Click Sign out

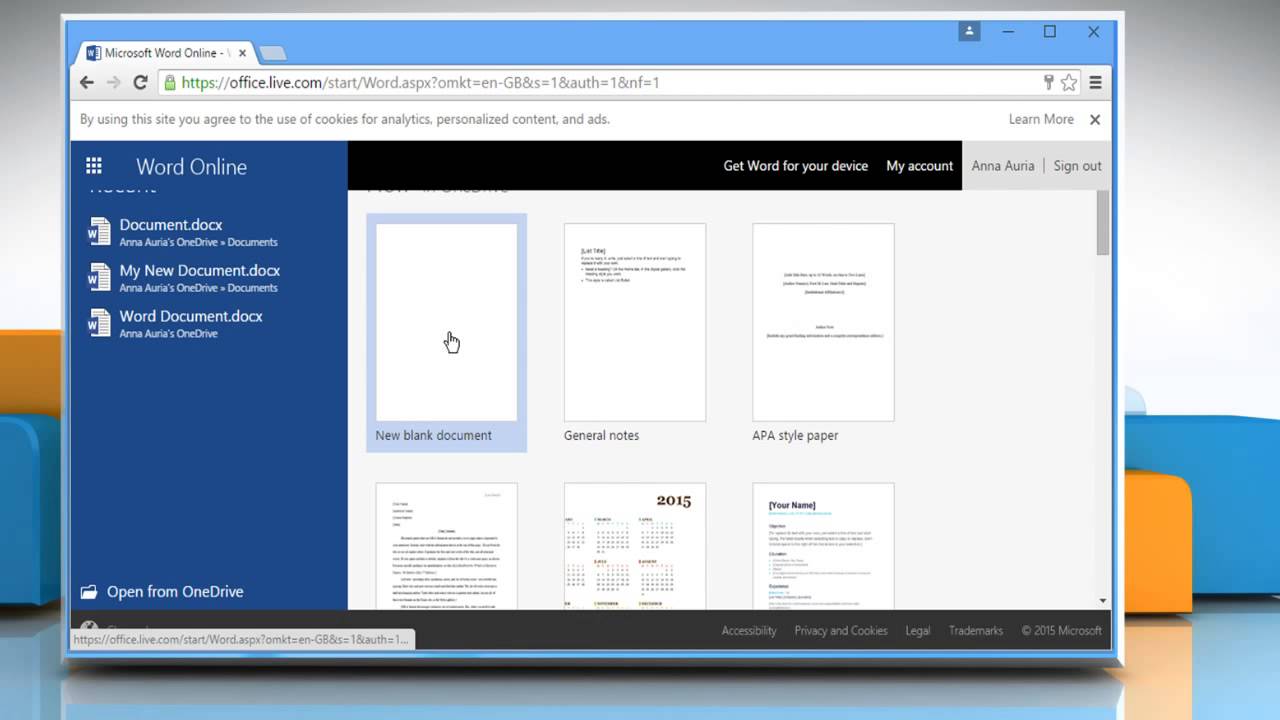(x=1077, y=166)
